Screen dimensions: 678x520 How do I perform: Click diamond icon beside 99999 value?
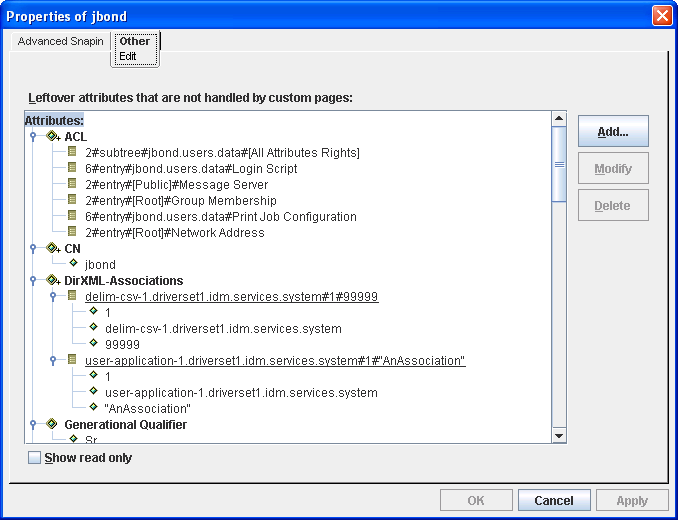tap(93, 343)
